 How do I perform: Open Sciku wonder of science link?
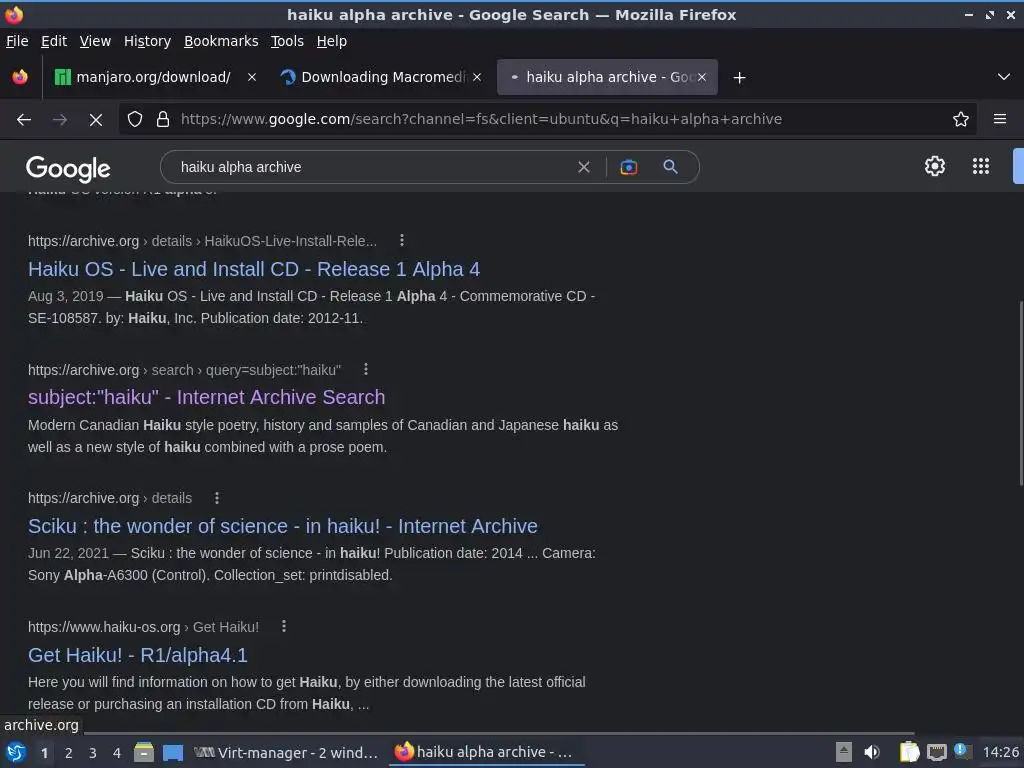tap(283, 526)
